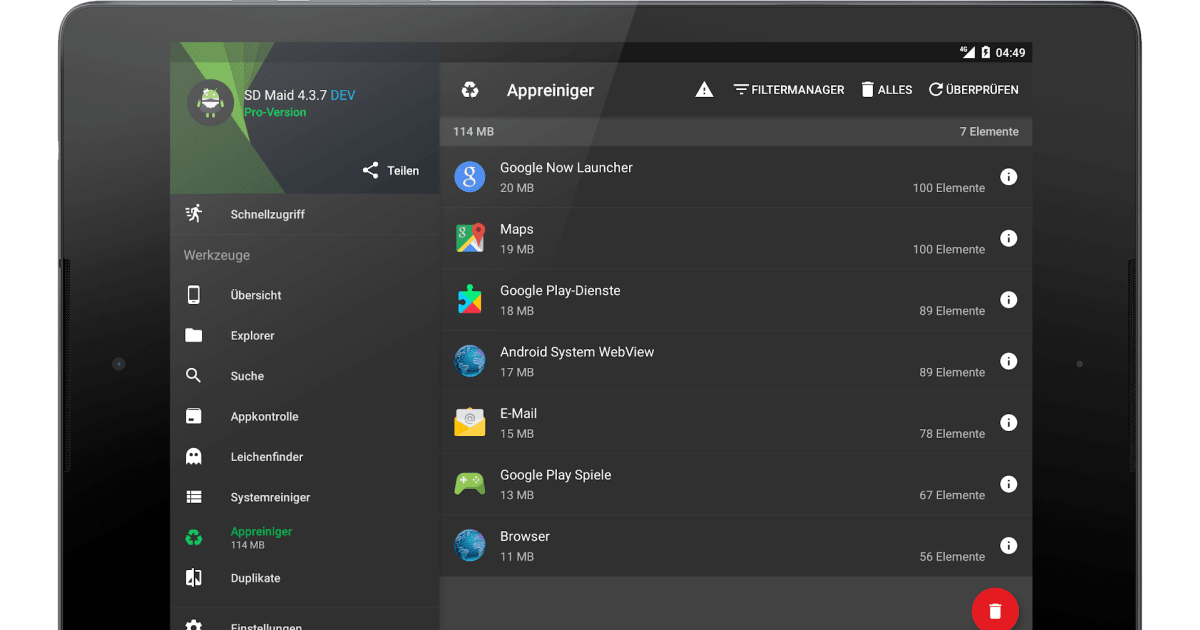
Task: Open the Appreiniger recycle icon in the toolbar
Action: click(470, 89)
